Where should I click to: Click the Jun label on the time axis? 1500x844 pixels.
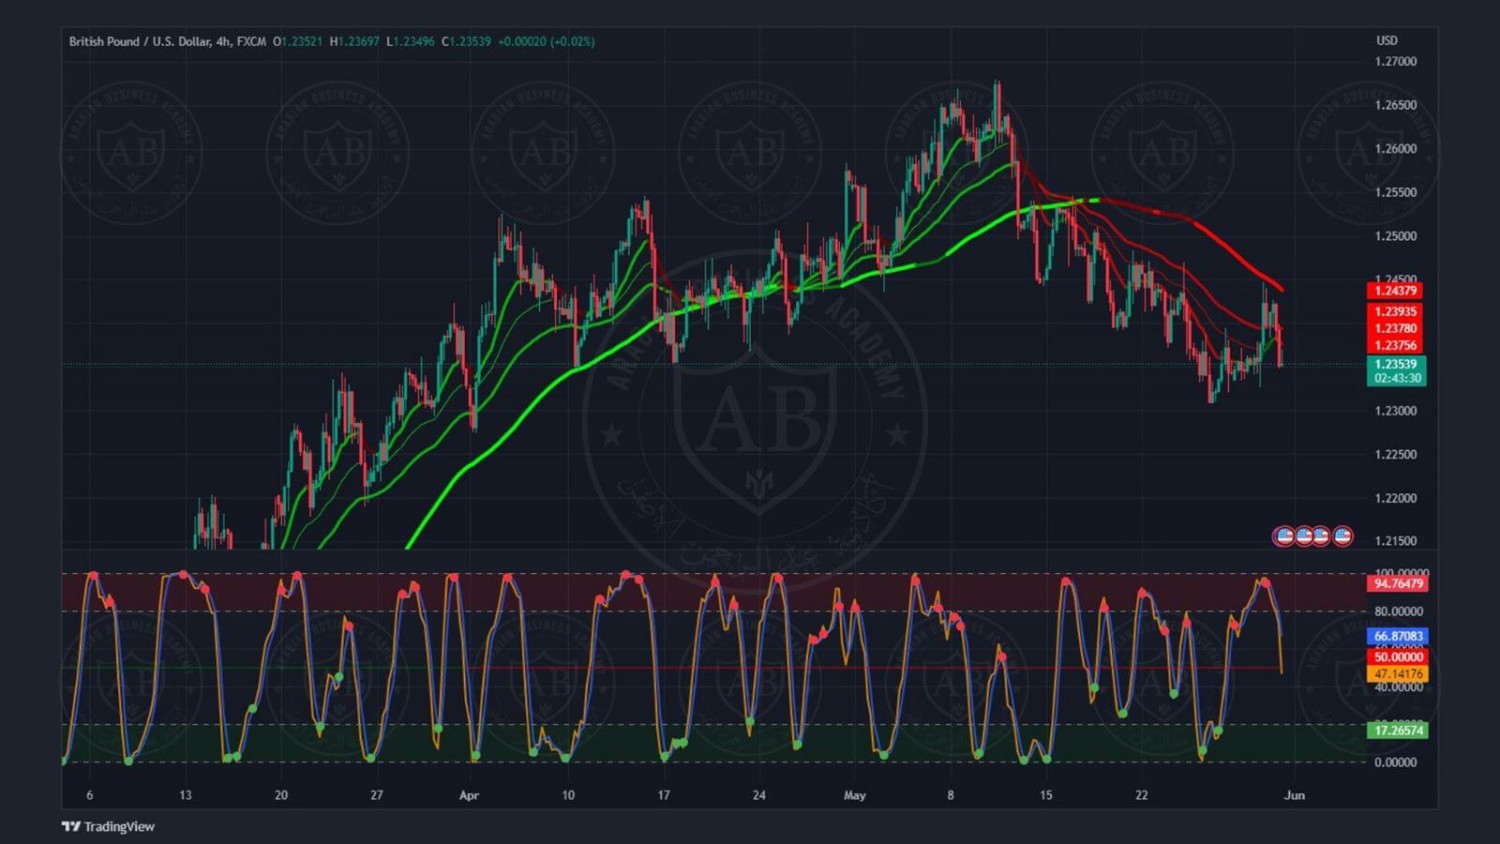point(1294,795)
